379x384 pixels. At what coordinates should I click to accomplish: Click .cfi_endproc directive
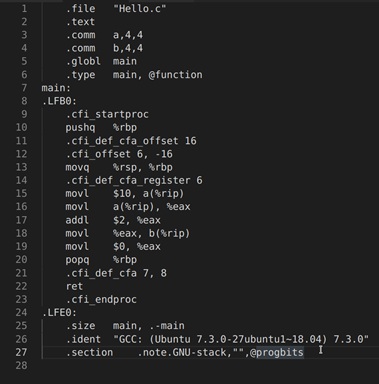[101, 299]
